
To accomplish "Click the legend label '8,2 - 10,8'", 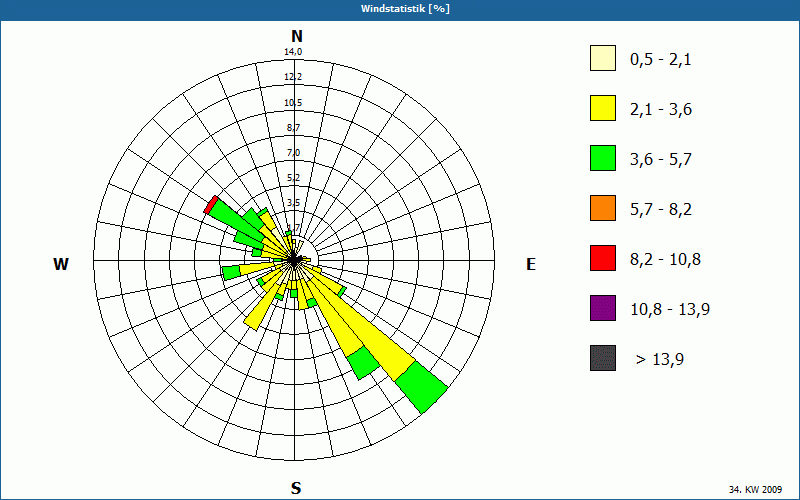I will (665, 260).
